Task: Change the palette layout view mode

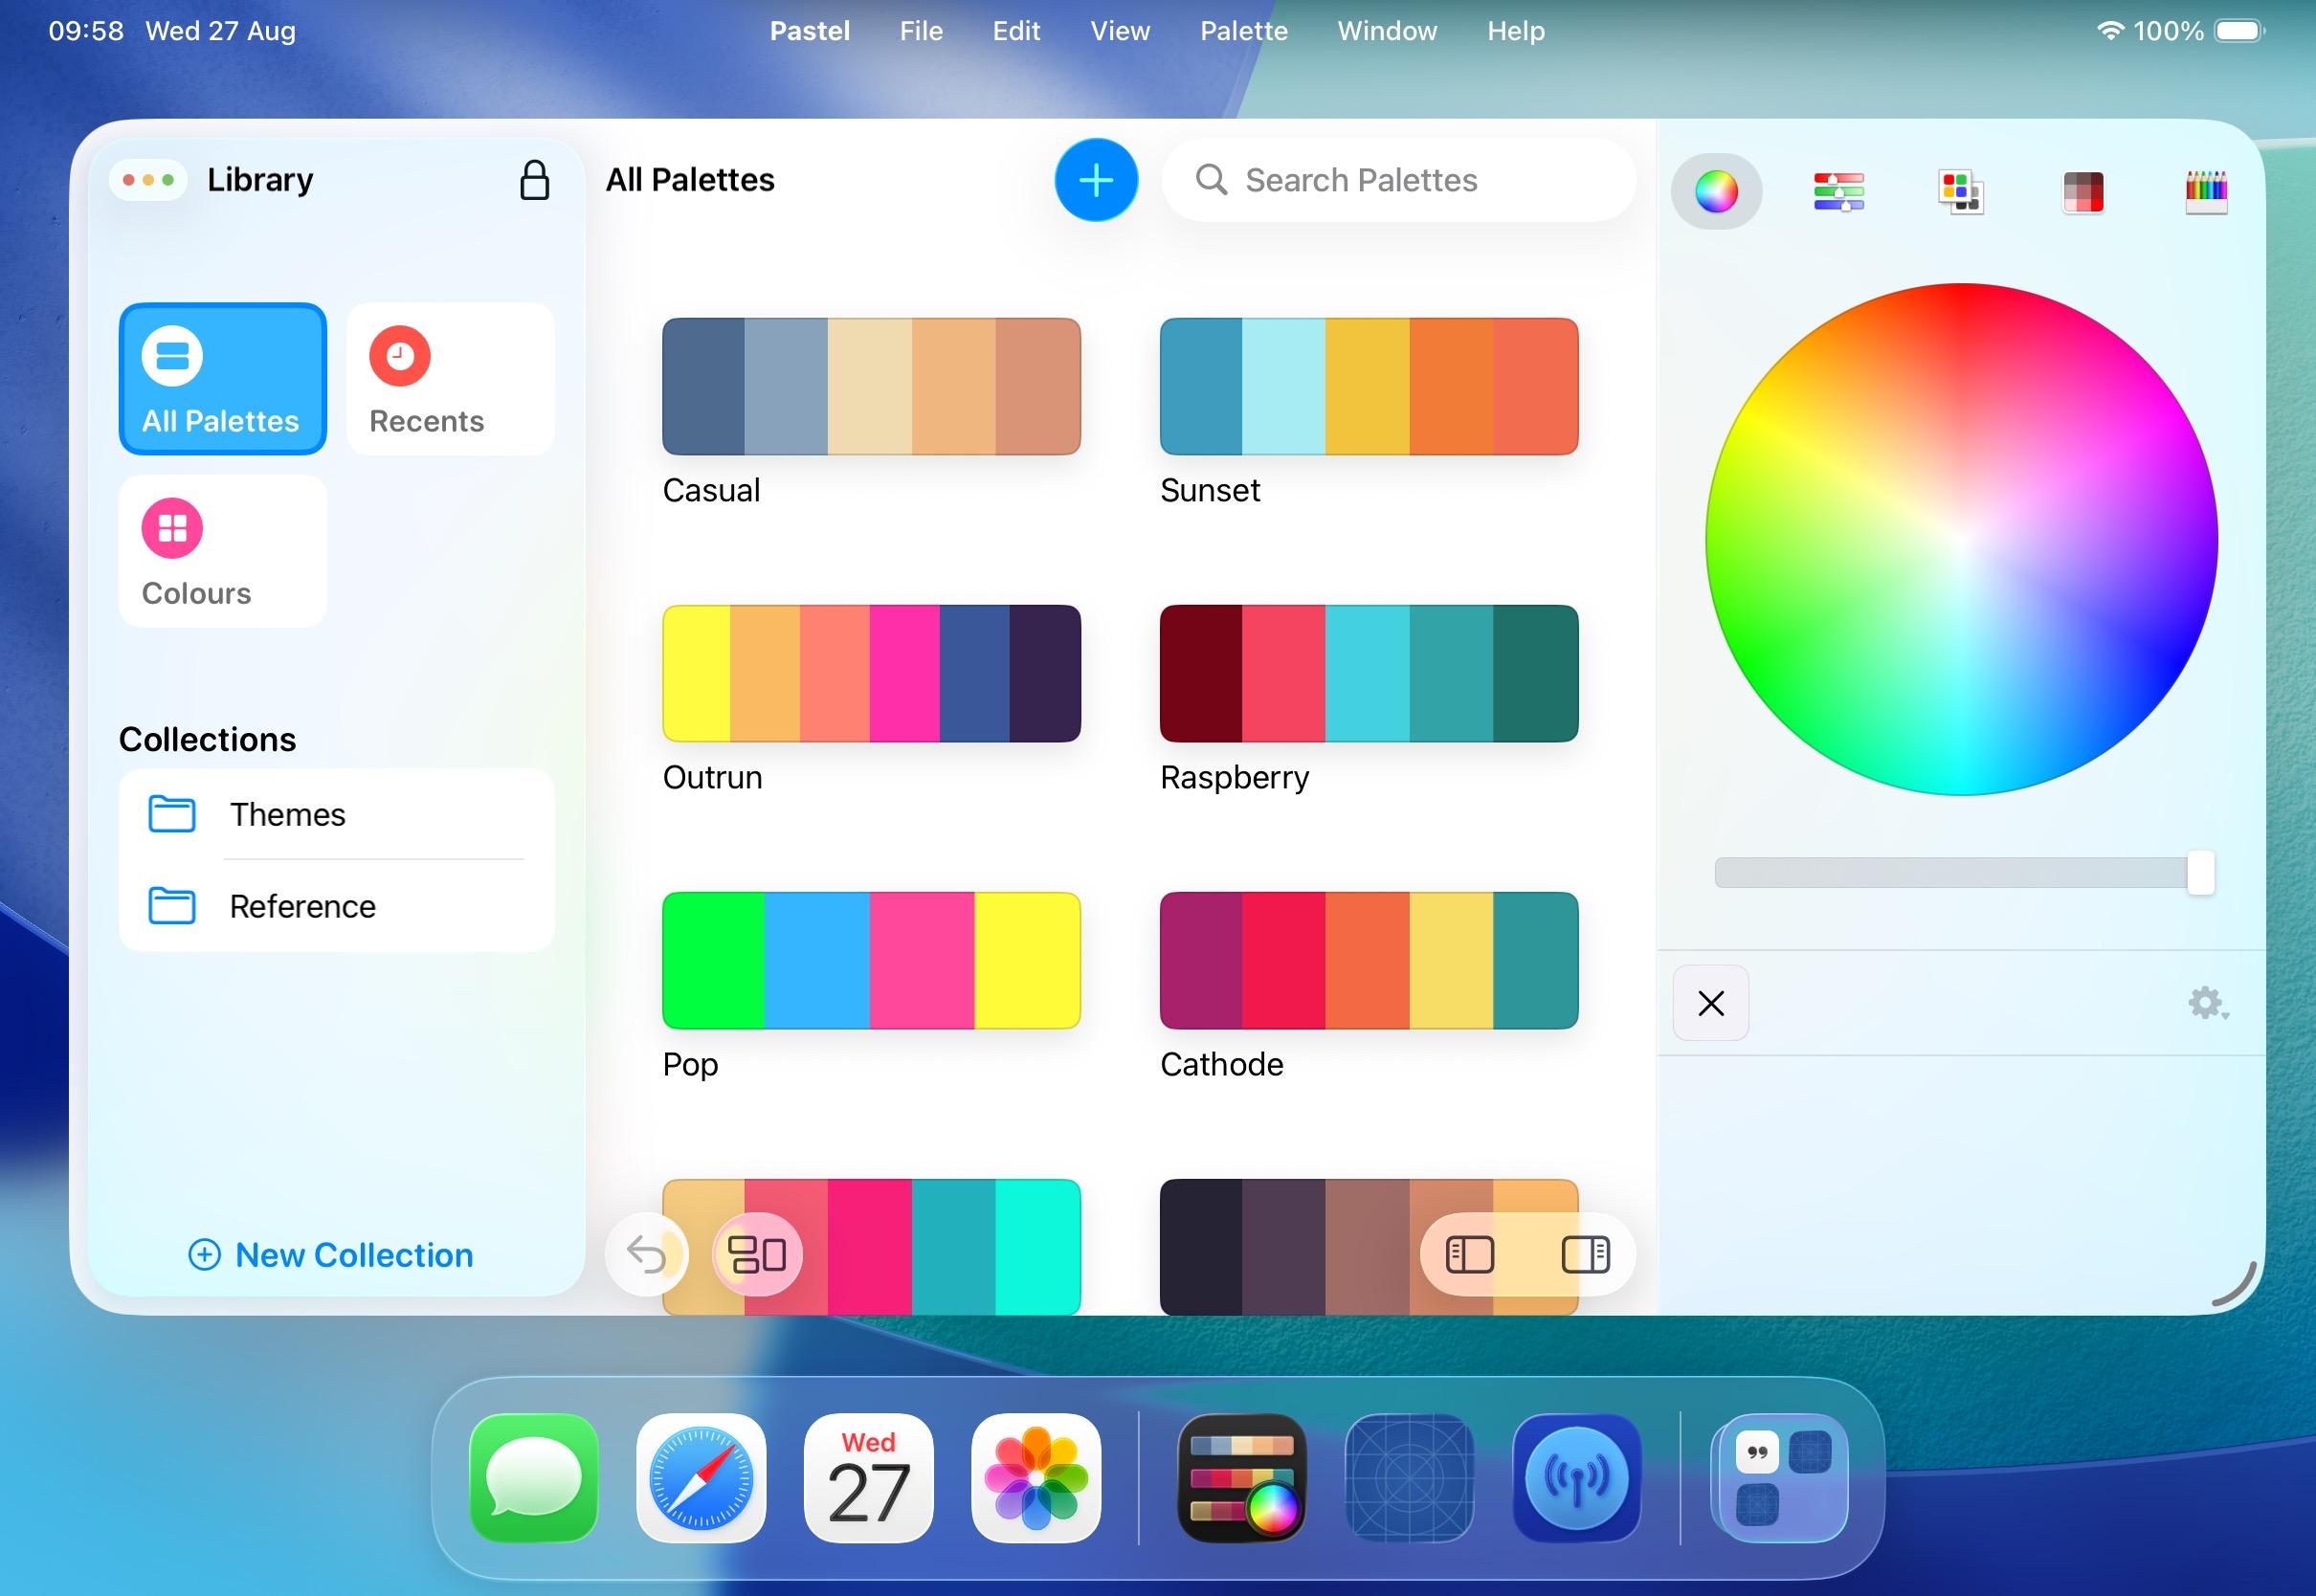Action: click(757, 1254)
